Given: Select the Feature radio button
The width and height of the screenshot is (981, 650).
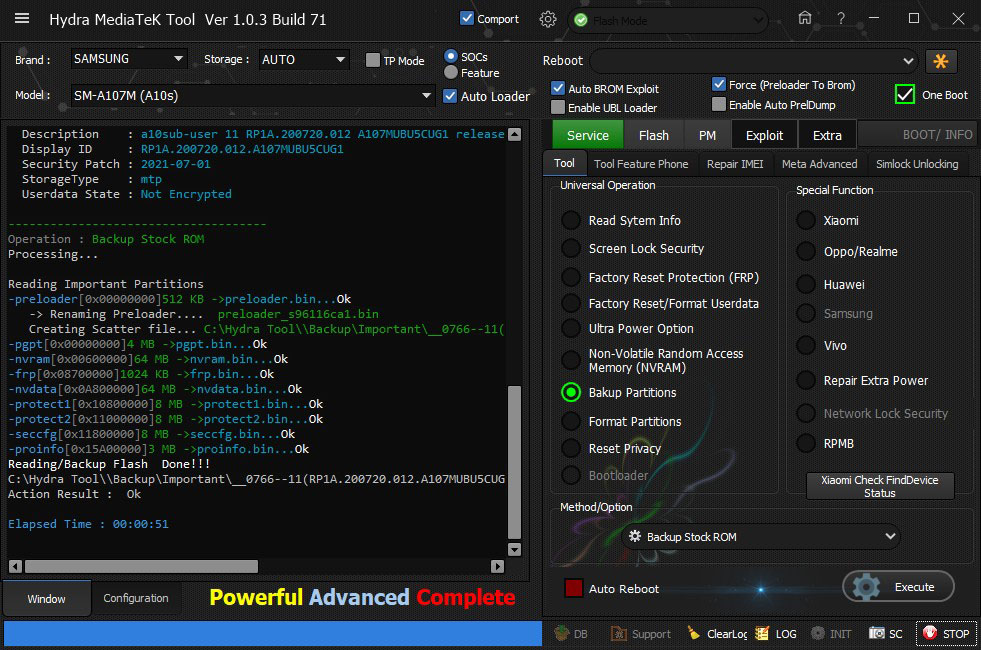Looking at the screenshot, I should tap(450, 73).
